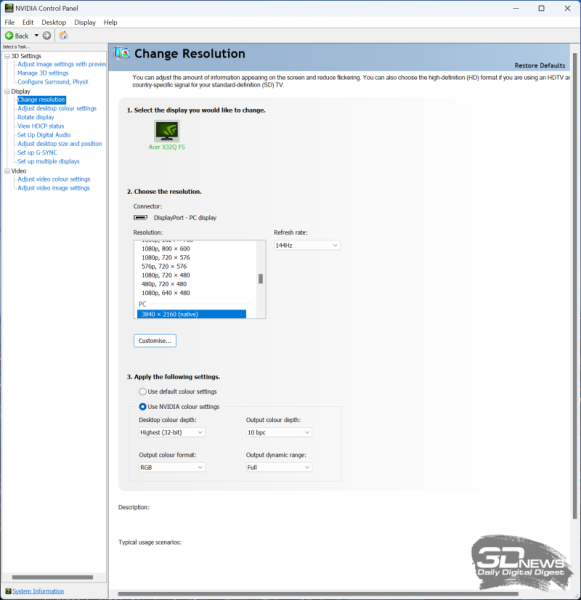Click the green Back arrow icon

[x=9, y=36]
